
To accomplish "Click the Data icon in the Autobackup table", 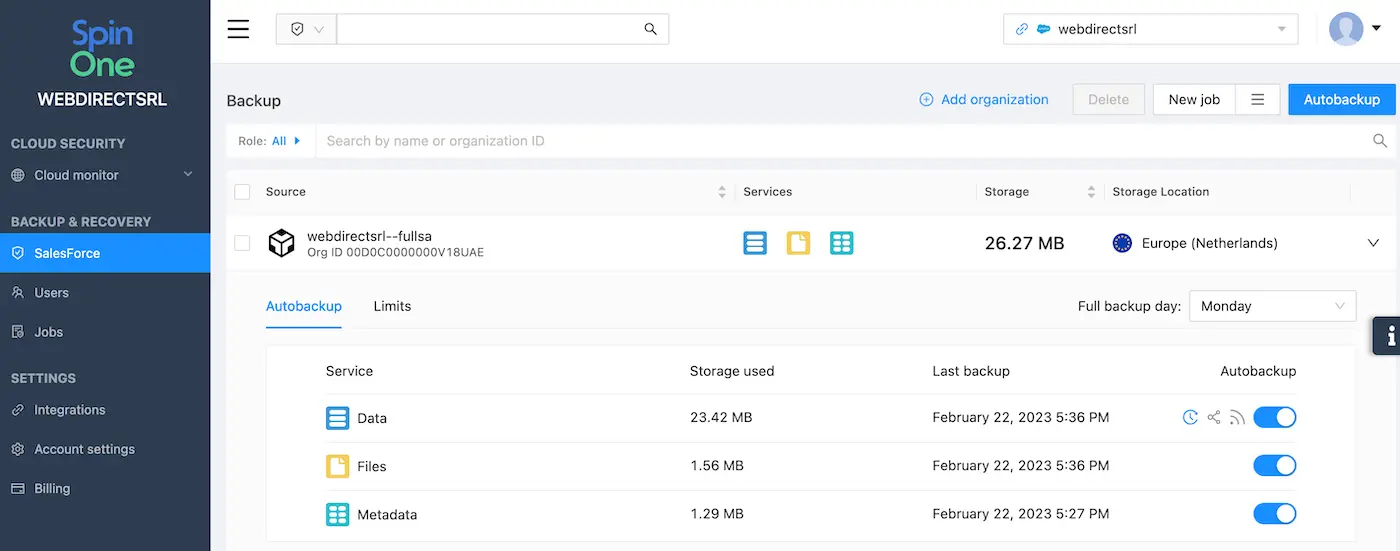I will click(338, 418).
